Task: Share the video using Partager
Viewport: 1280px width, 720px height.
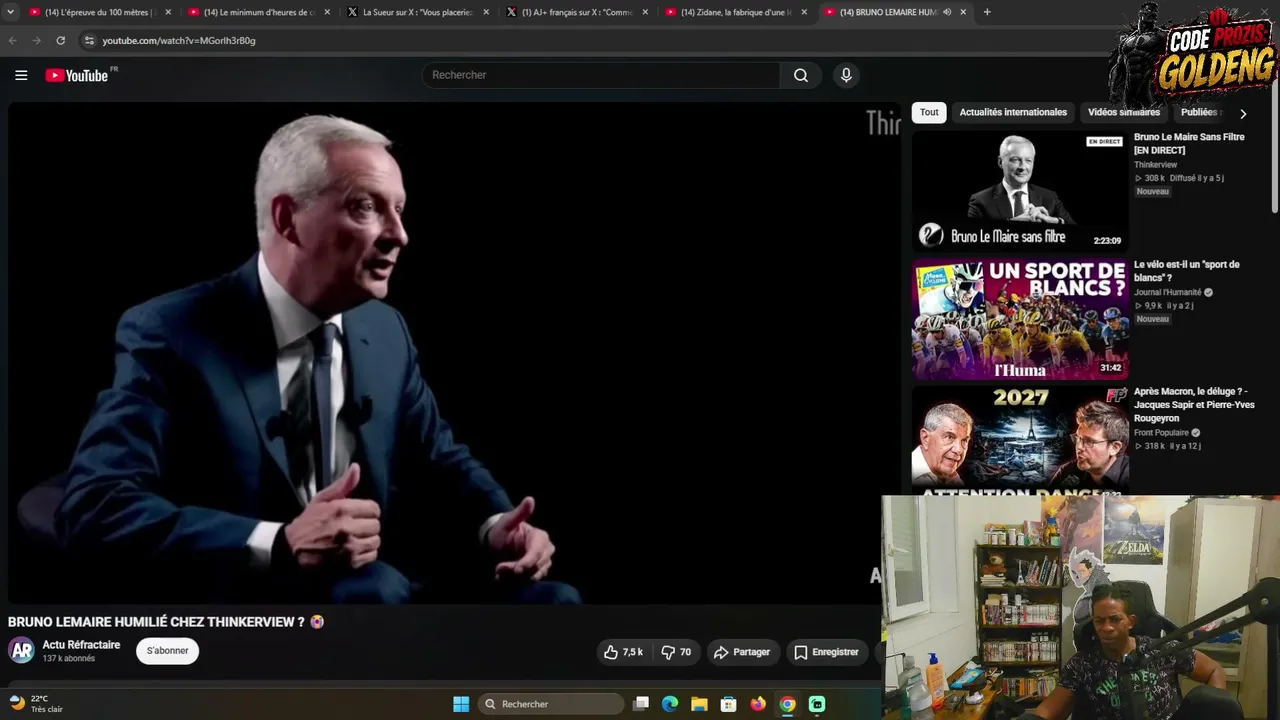Action: pos(741,652)
